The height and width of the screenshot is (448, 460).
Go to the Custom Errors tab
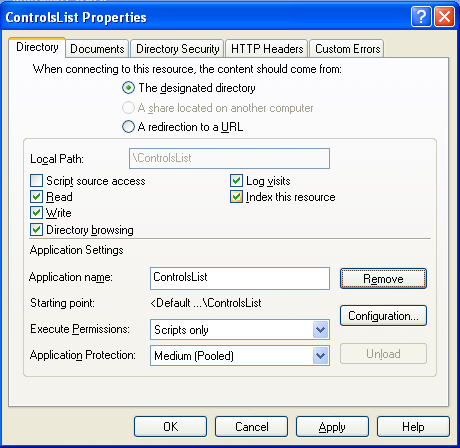[x=347, y=49]
